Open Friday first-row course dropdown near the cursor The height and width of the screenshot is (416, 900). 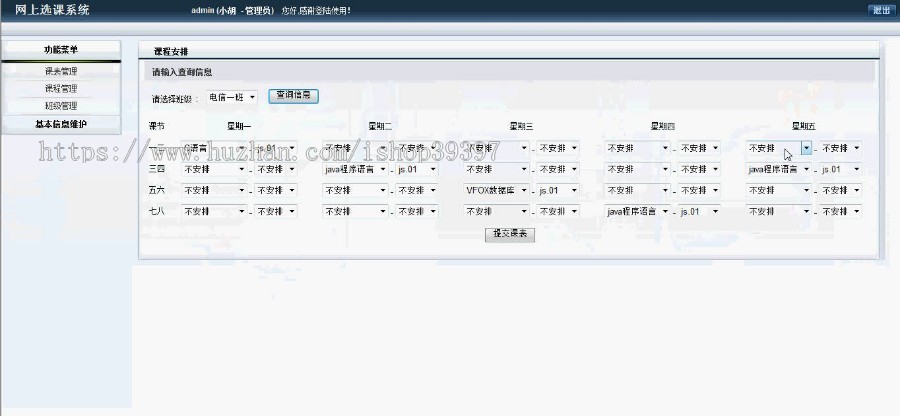coord(779,148)
